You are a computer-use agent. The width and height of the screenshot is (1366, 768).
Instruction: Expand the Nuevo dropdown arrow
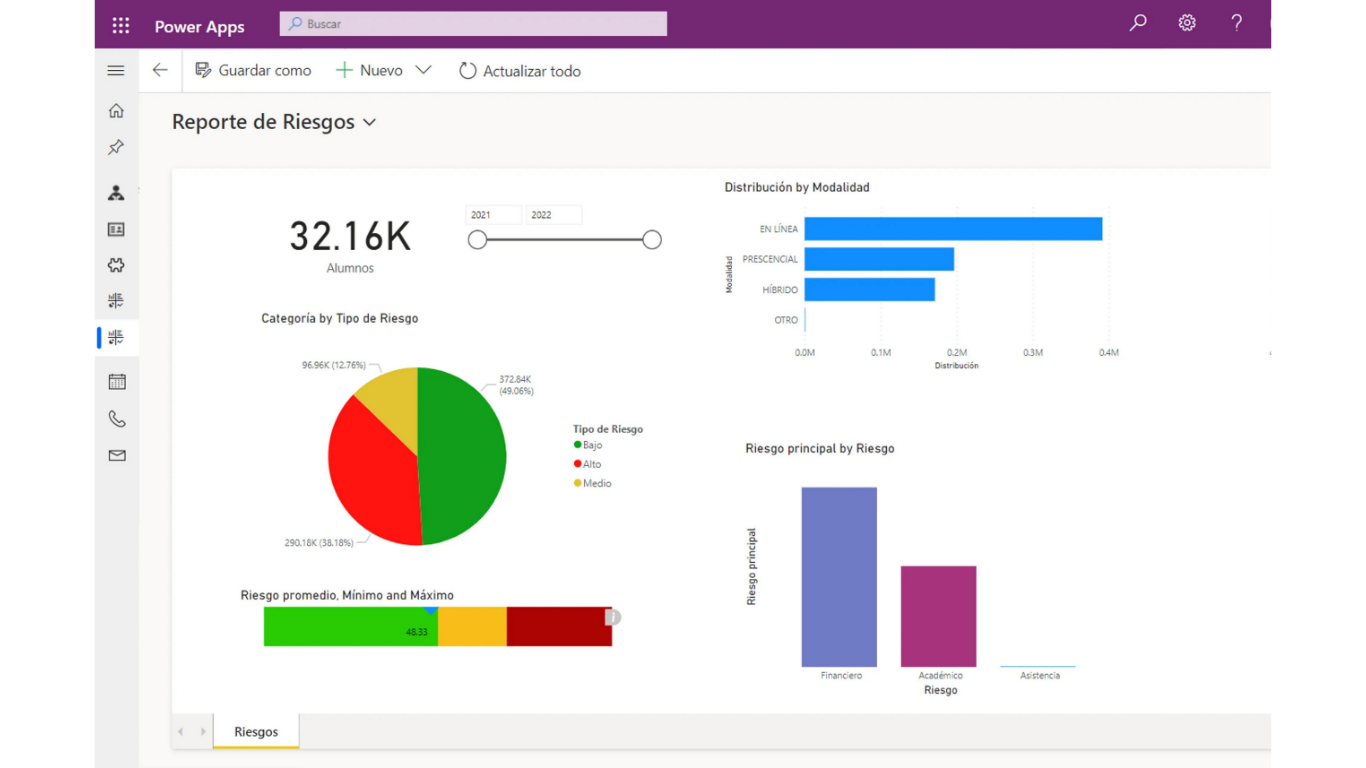[x=424, y=70]
